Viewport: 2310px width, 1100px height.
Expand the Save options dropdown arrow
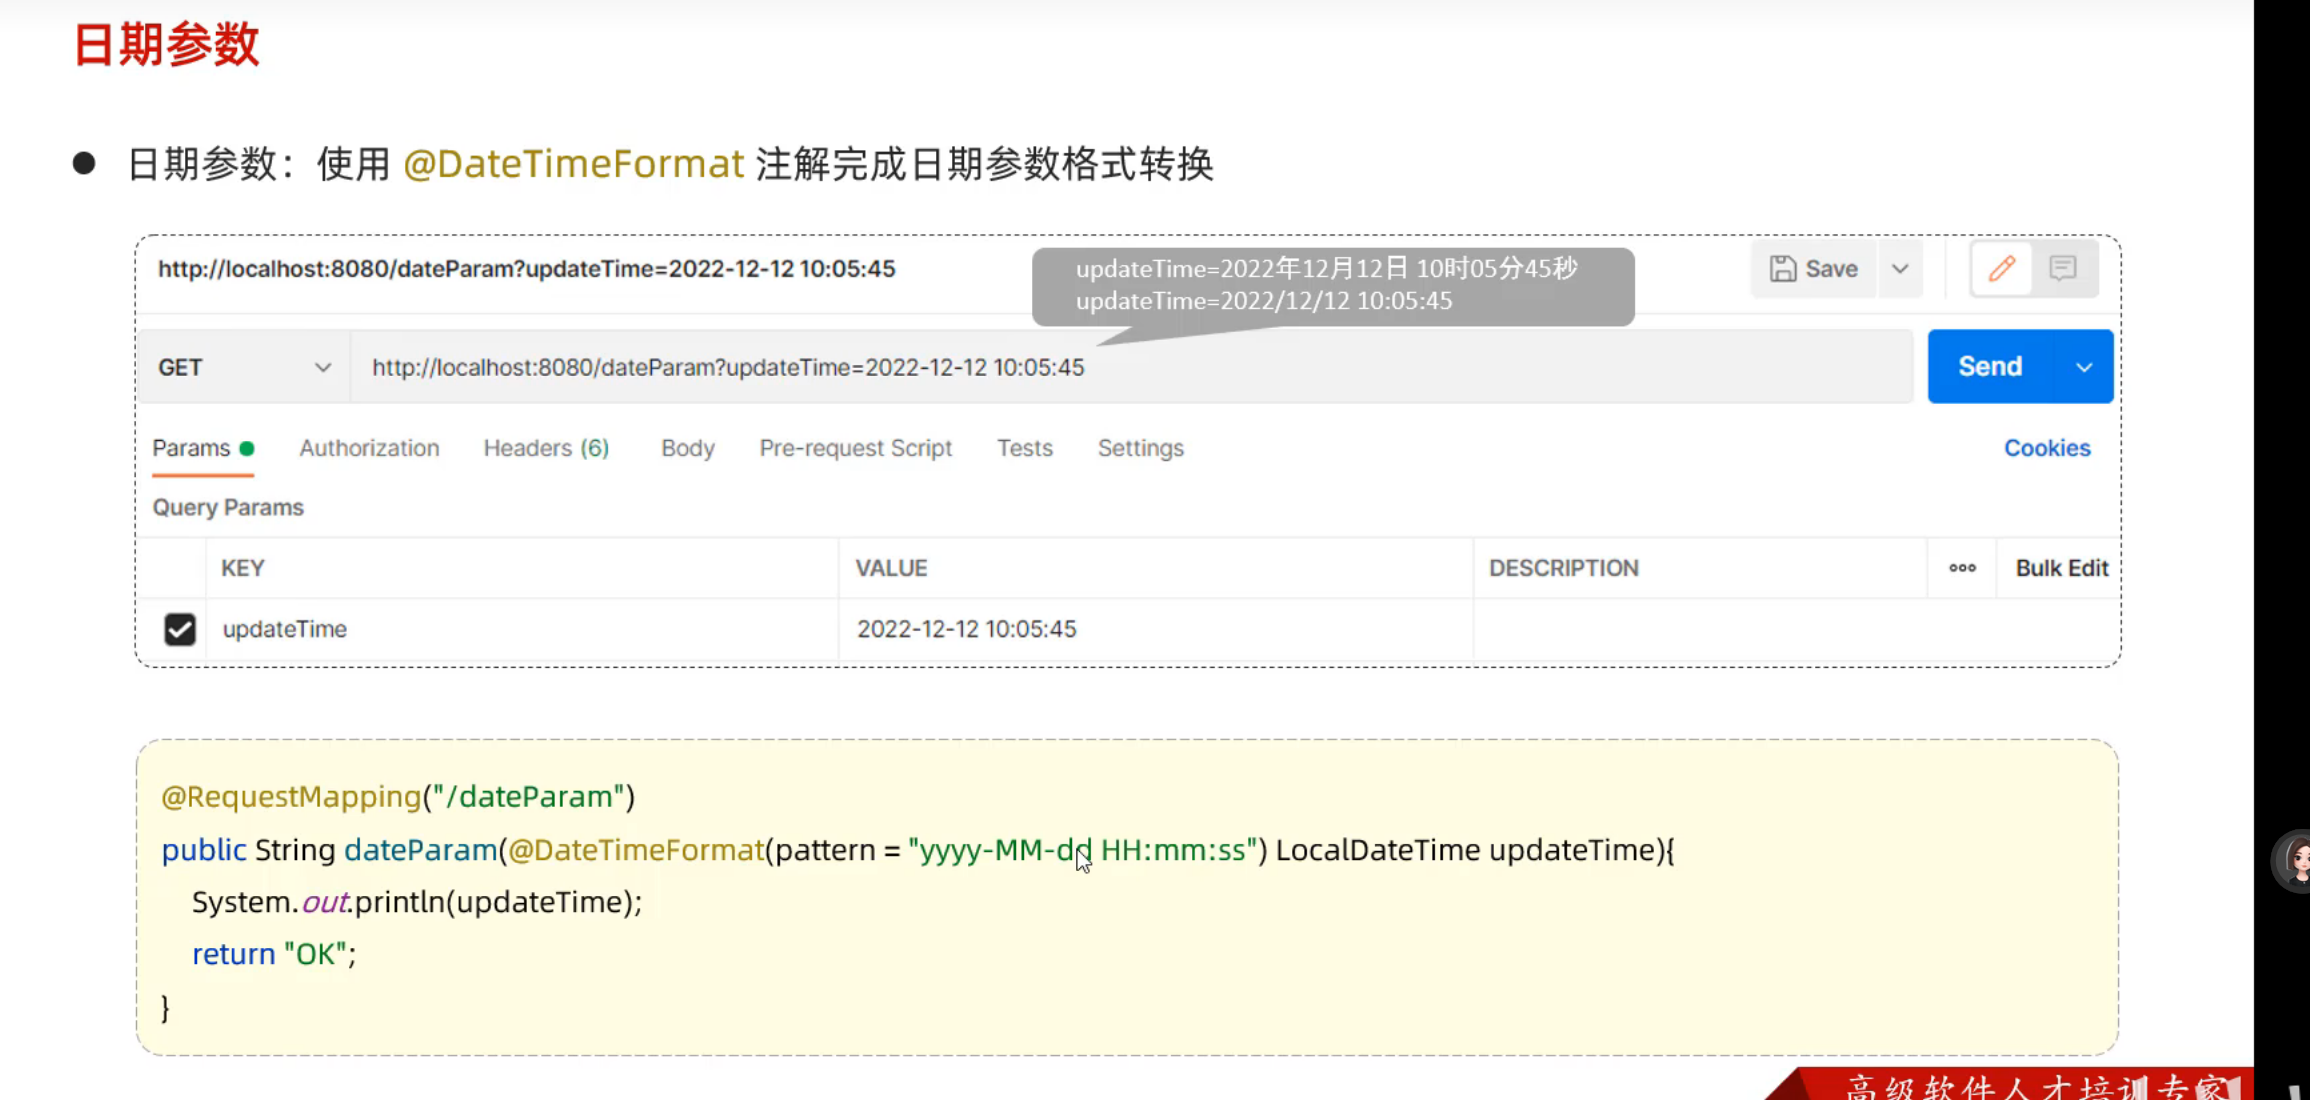click(1900, 269)
